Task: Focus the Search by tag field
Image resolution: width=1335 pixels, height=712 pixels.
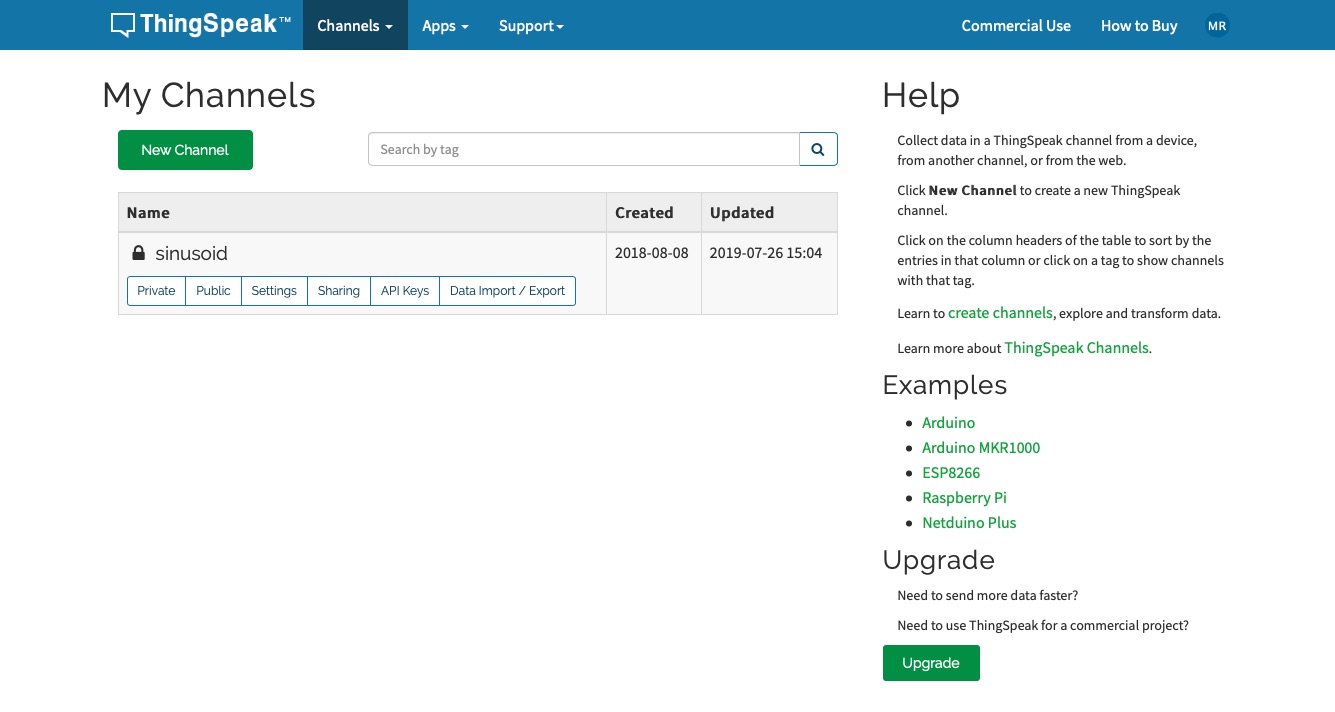Action: 583,149
